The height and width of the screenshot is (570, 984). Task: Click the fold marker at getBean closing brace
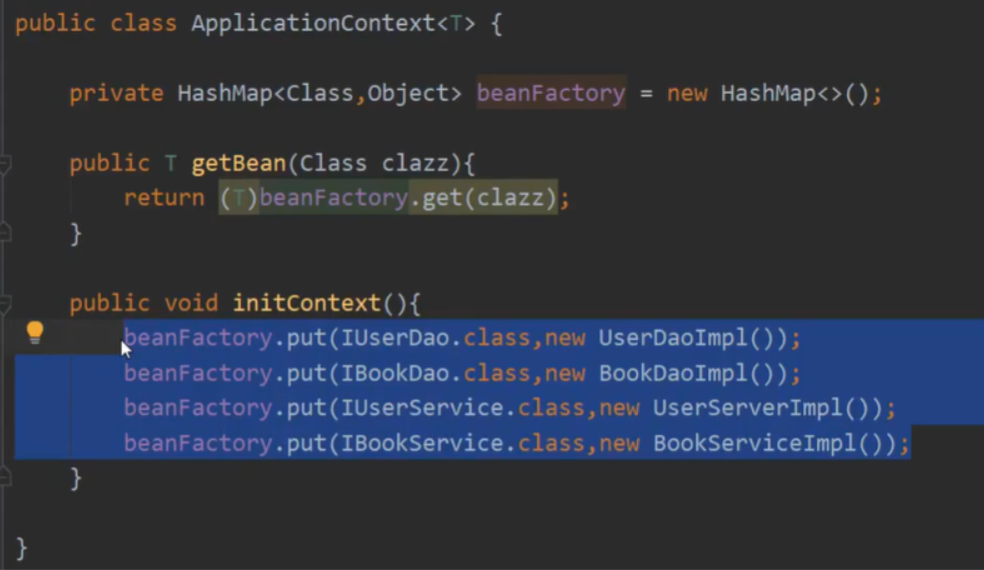(x=4, y=232)
